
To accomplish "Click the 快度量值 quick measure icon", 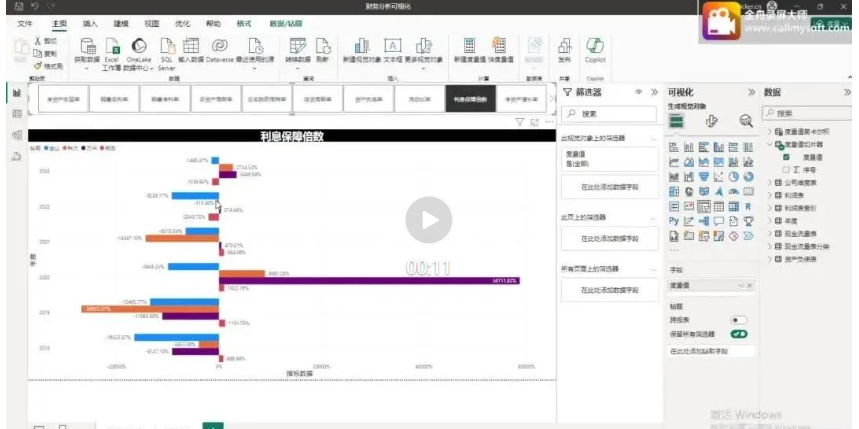I will [x=500, y=46].
